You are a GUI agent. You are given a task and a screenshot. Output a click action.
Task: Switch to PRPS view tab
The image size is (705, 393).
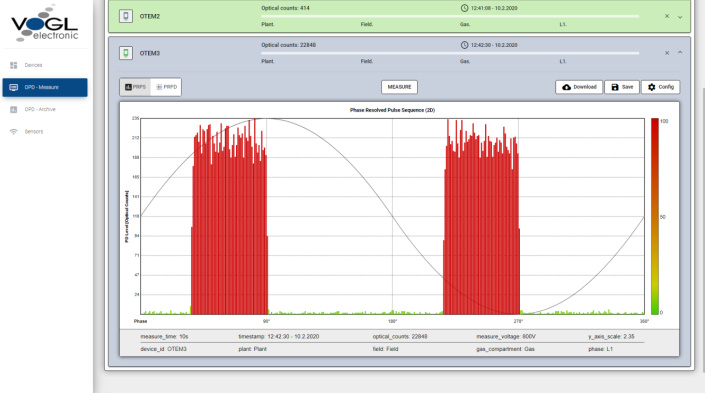pyautogui.click(x=135, y=87)
